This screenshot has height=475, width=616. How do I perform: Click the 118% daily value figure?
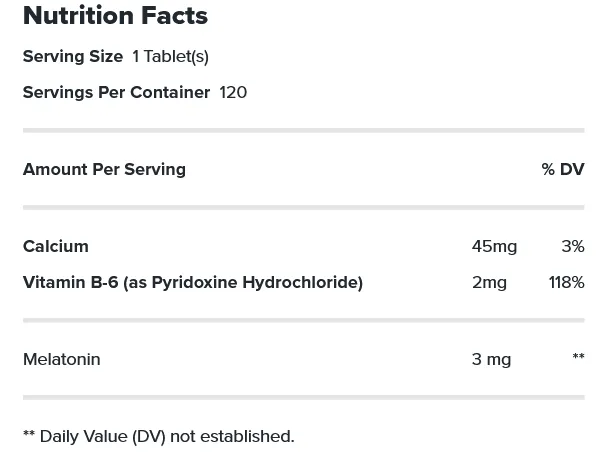coord(566,283)
